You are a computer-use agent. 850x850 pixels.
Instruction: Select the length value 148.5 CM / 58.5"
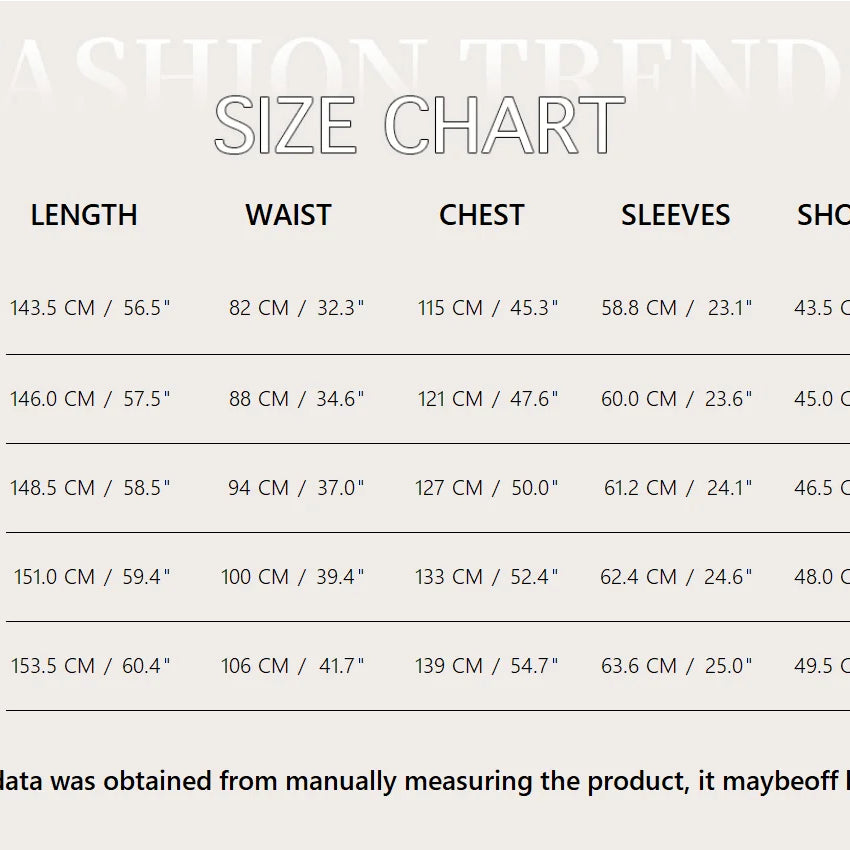[90, 488]
